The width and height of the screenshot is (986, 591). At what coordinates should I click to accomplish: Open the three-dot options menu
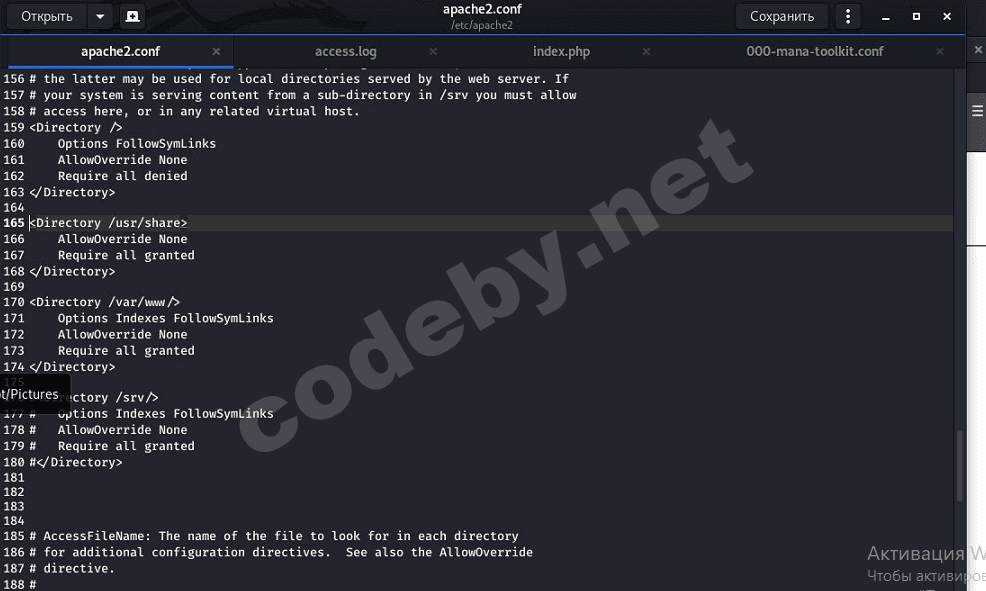pyautogui.click(x=848, y=16)
